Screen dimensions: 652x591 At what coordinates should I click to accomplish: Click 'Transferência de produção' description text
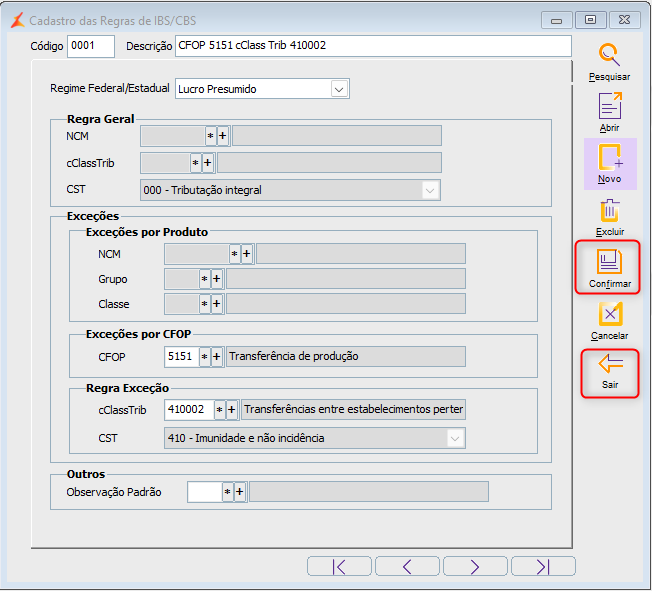tap(294, 356)
